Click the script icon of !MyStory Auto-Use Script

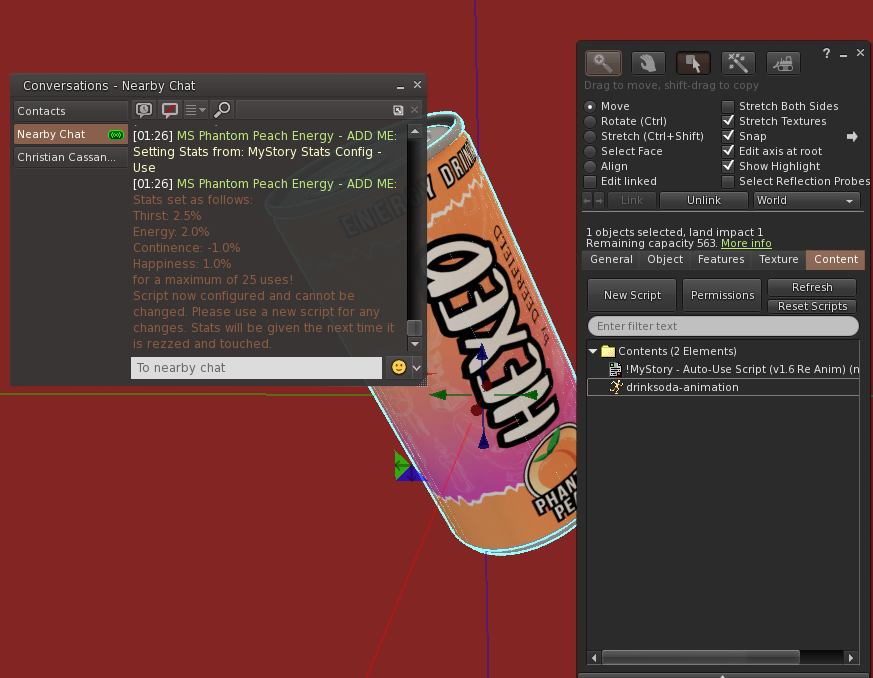[x=615, y=369]
